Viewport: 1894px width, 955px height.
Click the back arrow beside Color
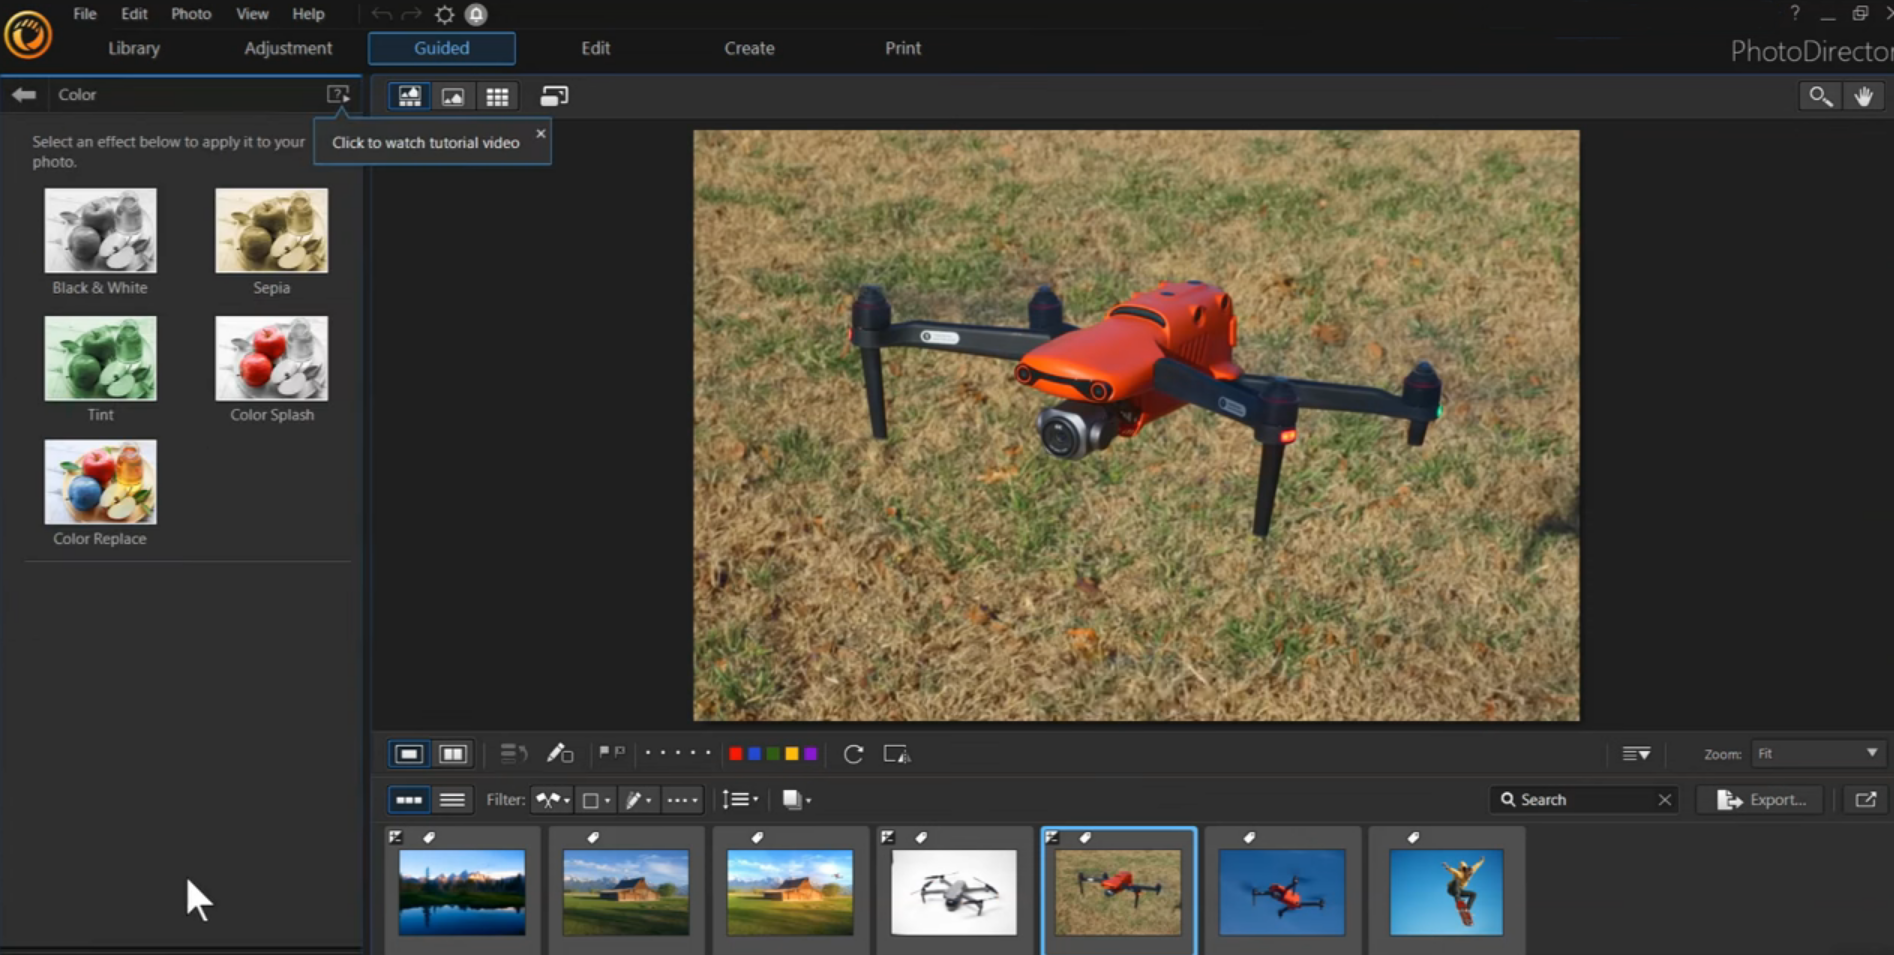(24, 95)
